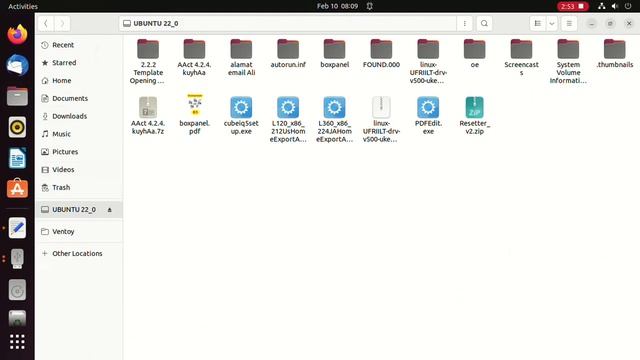Go back with the back arrow
The width and height of the screenshot is (640, 360).
pyautogui.click(x=46, y=23)
